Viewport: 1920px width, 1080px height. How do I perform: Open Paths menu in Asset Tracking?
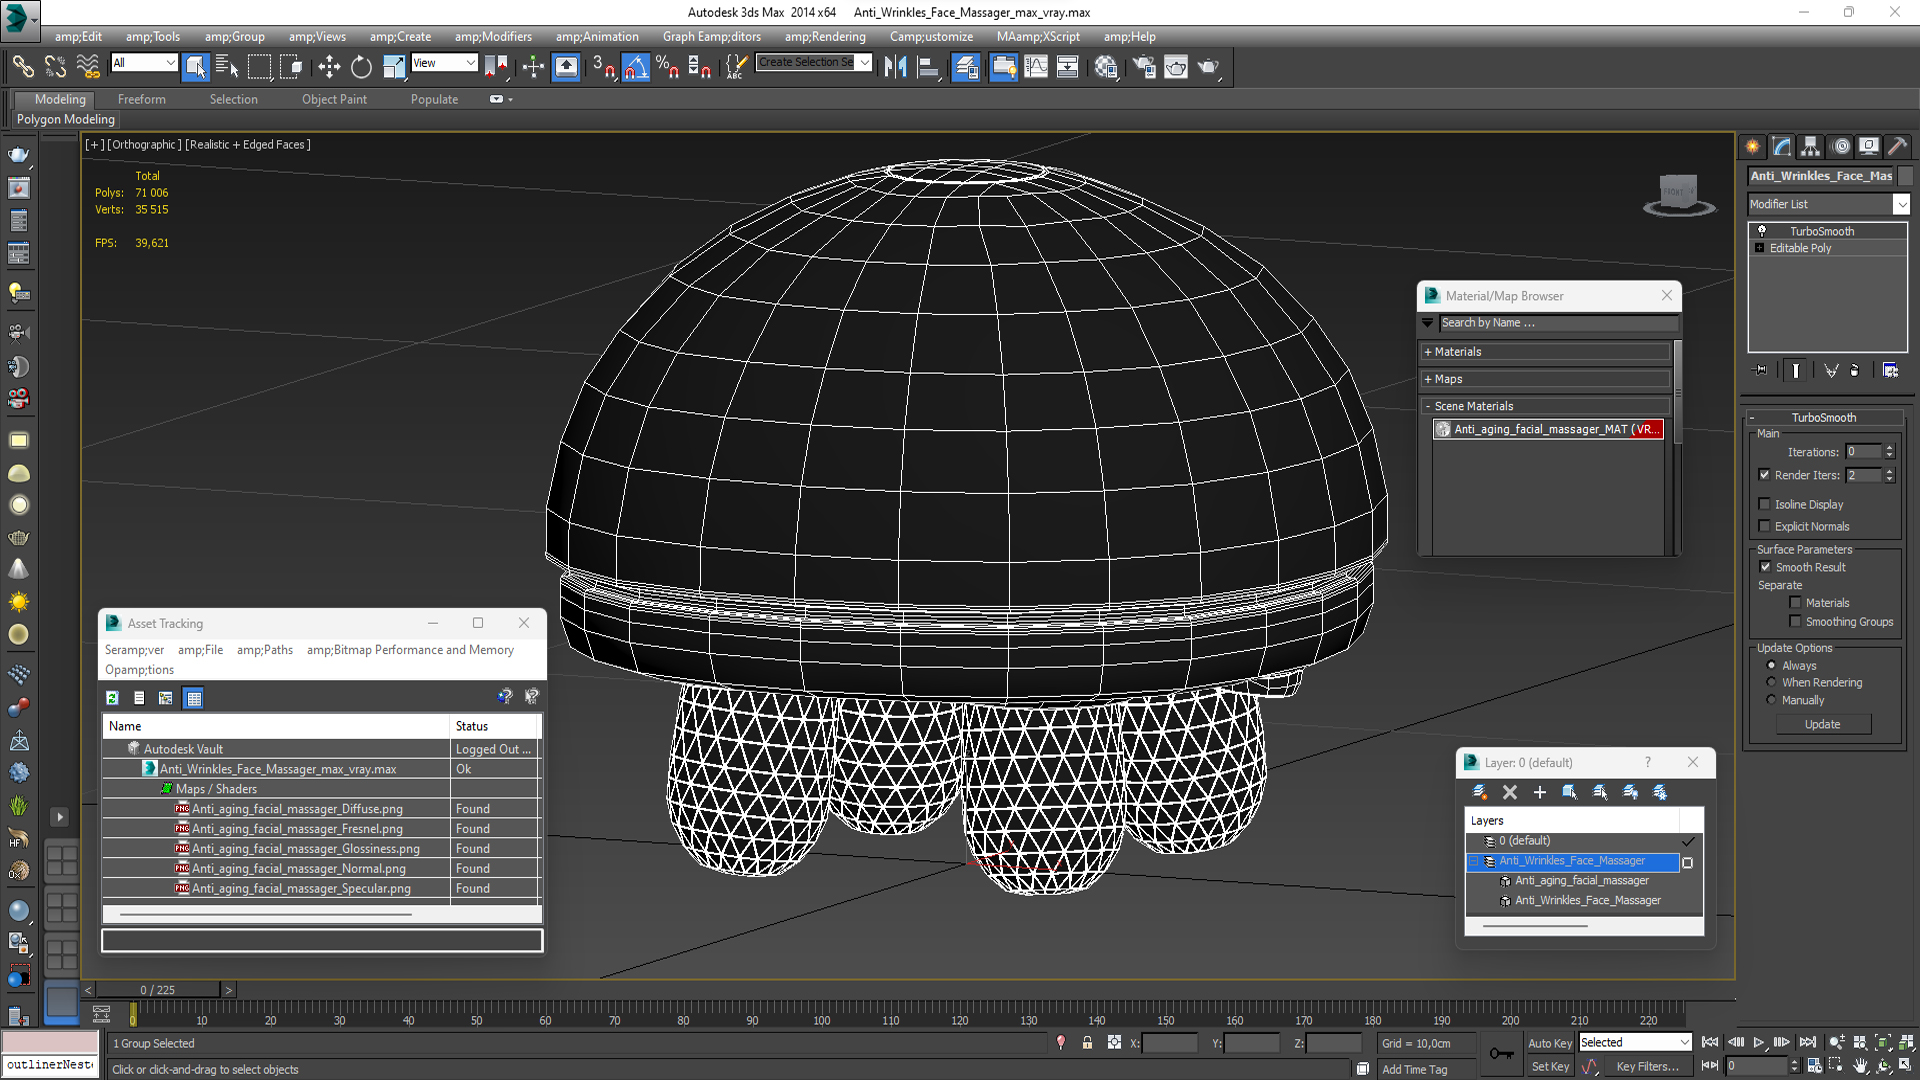[x=265, y=650]
